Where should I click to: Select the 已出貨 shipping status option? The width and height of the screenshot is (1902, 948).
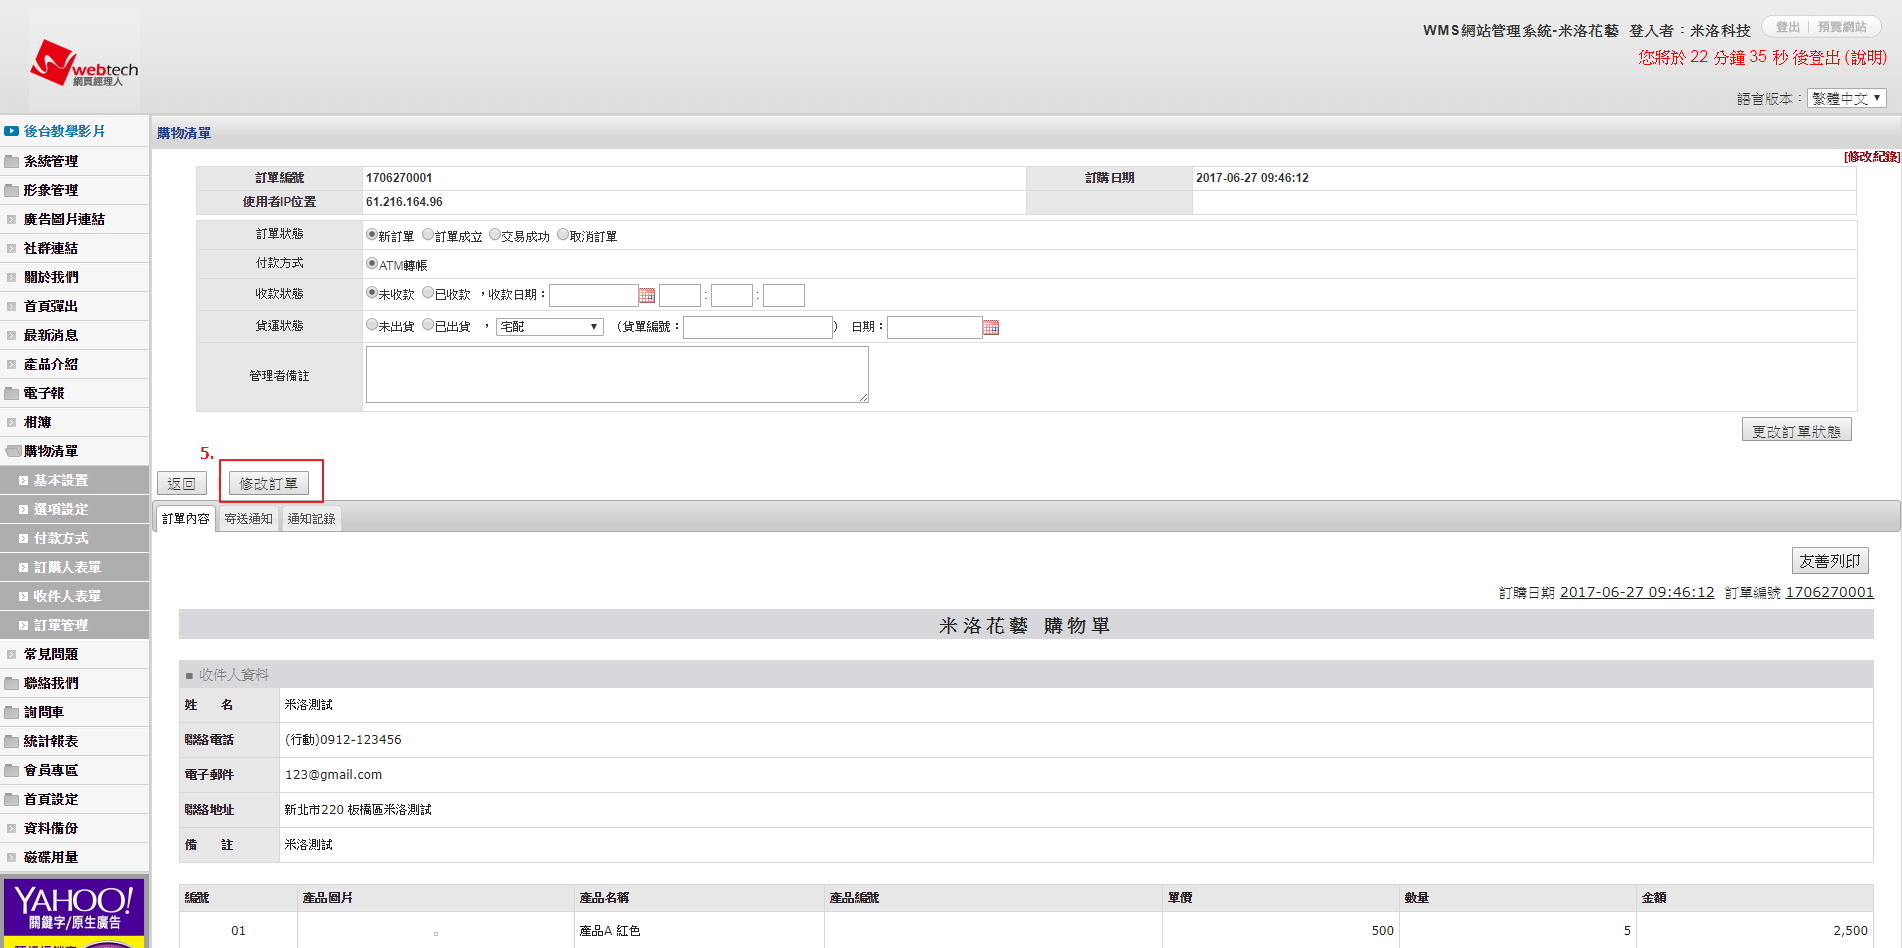[x=428, y=325]
